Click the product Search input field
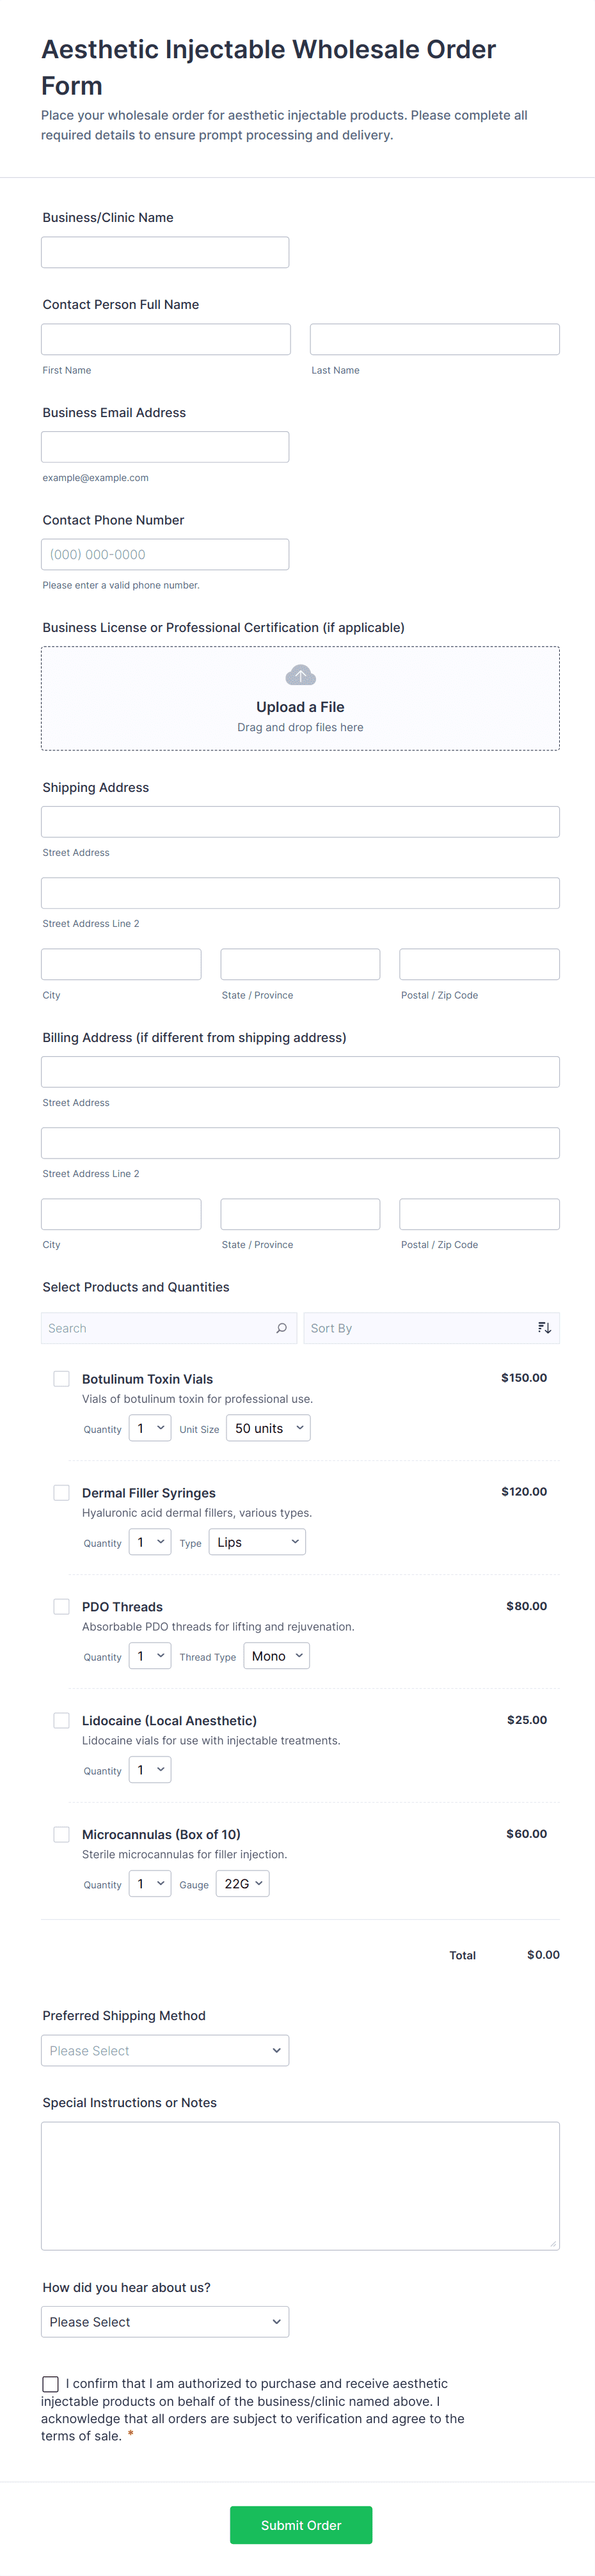The image size is (595, 2576). pos(158,1328)
